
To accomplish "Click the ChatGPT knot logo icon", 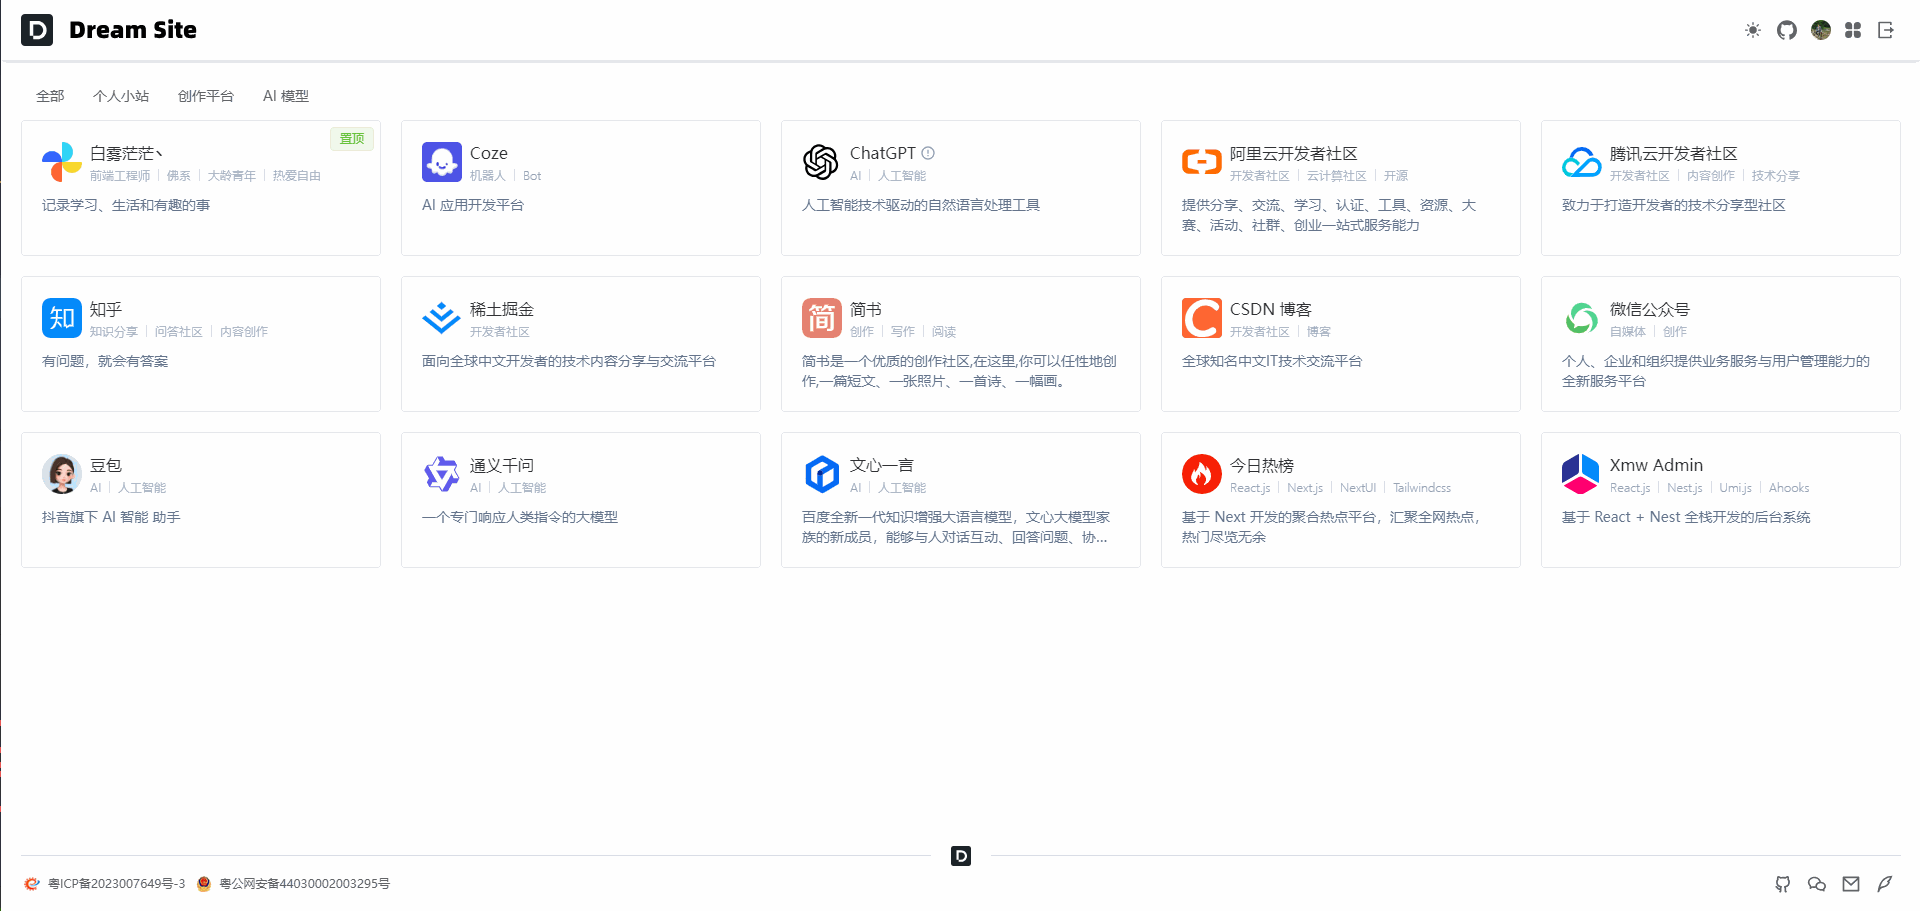I will (x=822, y=162).
